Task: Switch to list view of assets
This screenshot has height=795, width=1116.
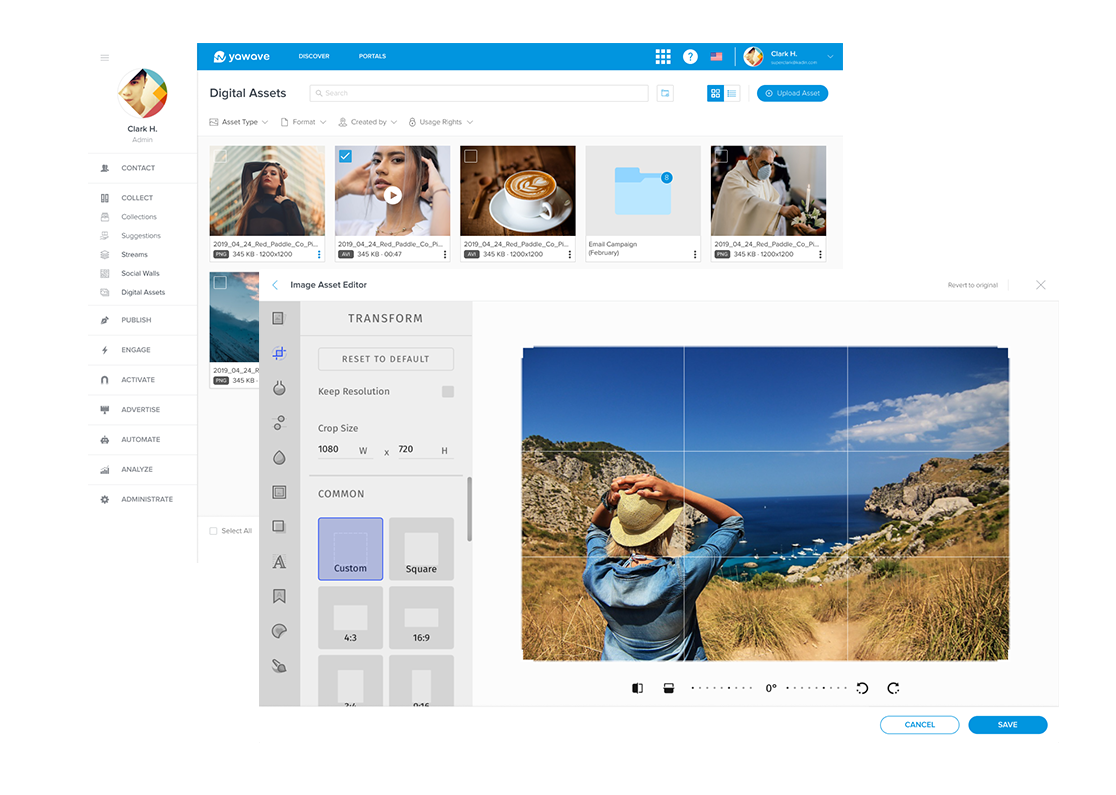Action: pos(732,93)
